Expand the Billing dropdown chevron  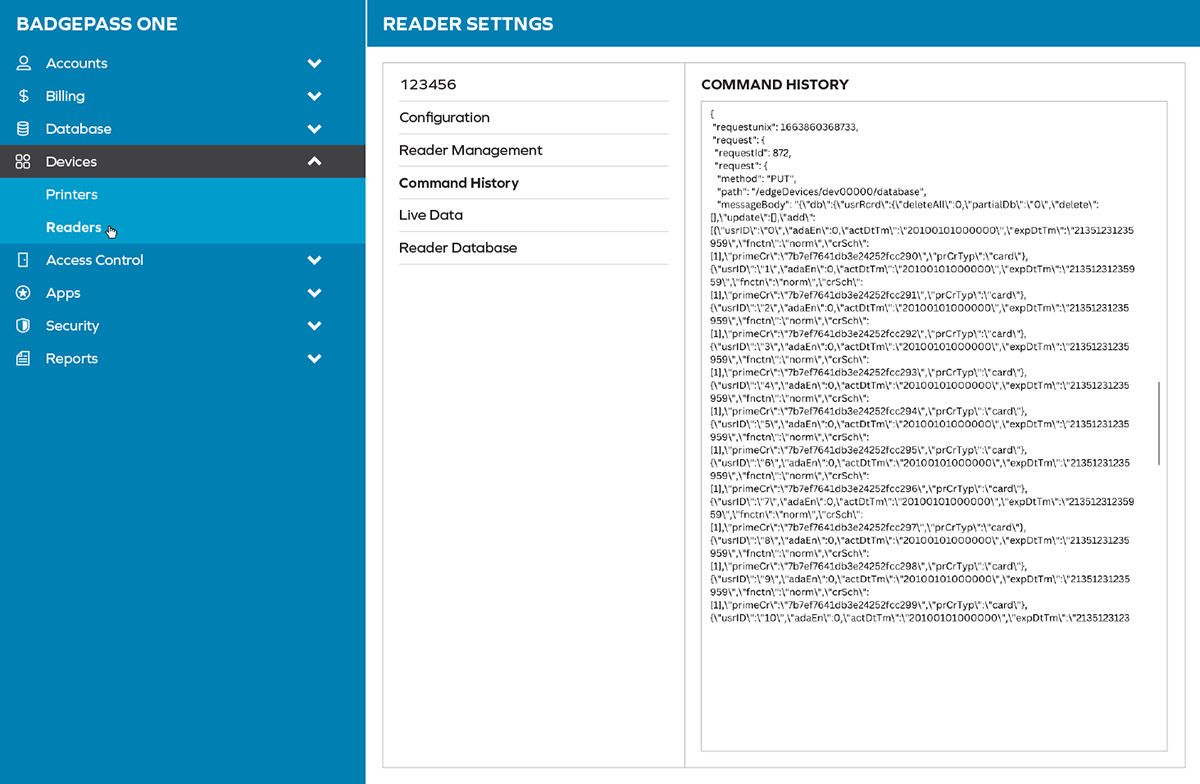coord(314,96)
